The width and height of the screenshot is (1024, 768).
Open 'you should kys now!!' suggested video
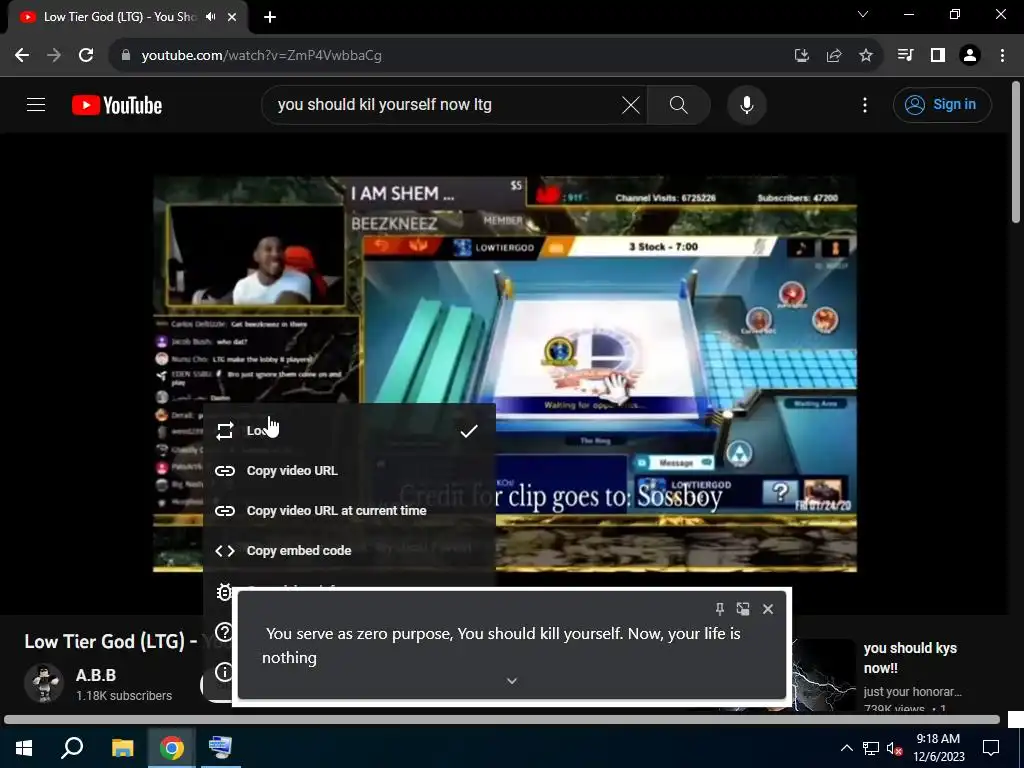click(910, 658)
